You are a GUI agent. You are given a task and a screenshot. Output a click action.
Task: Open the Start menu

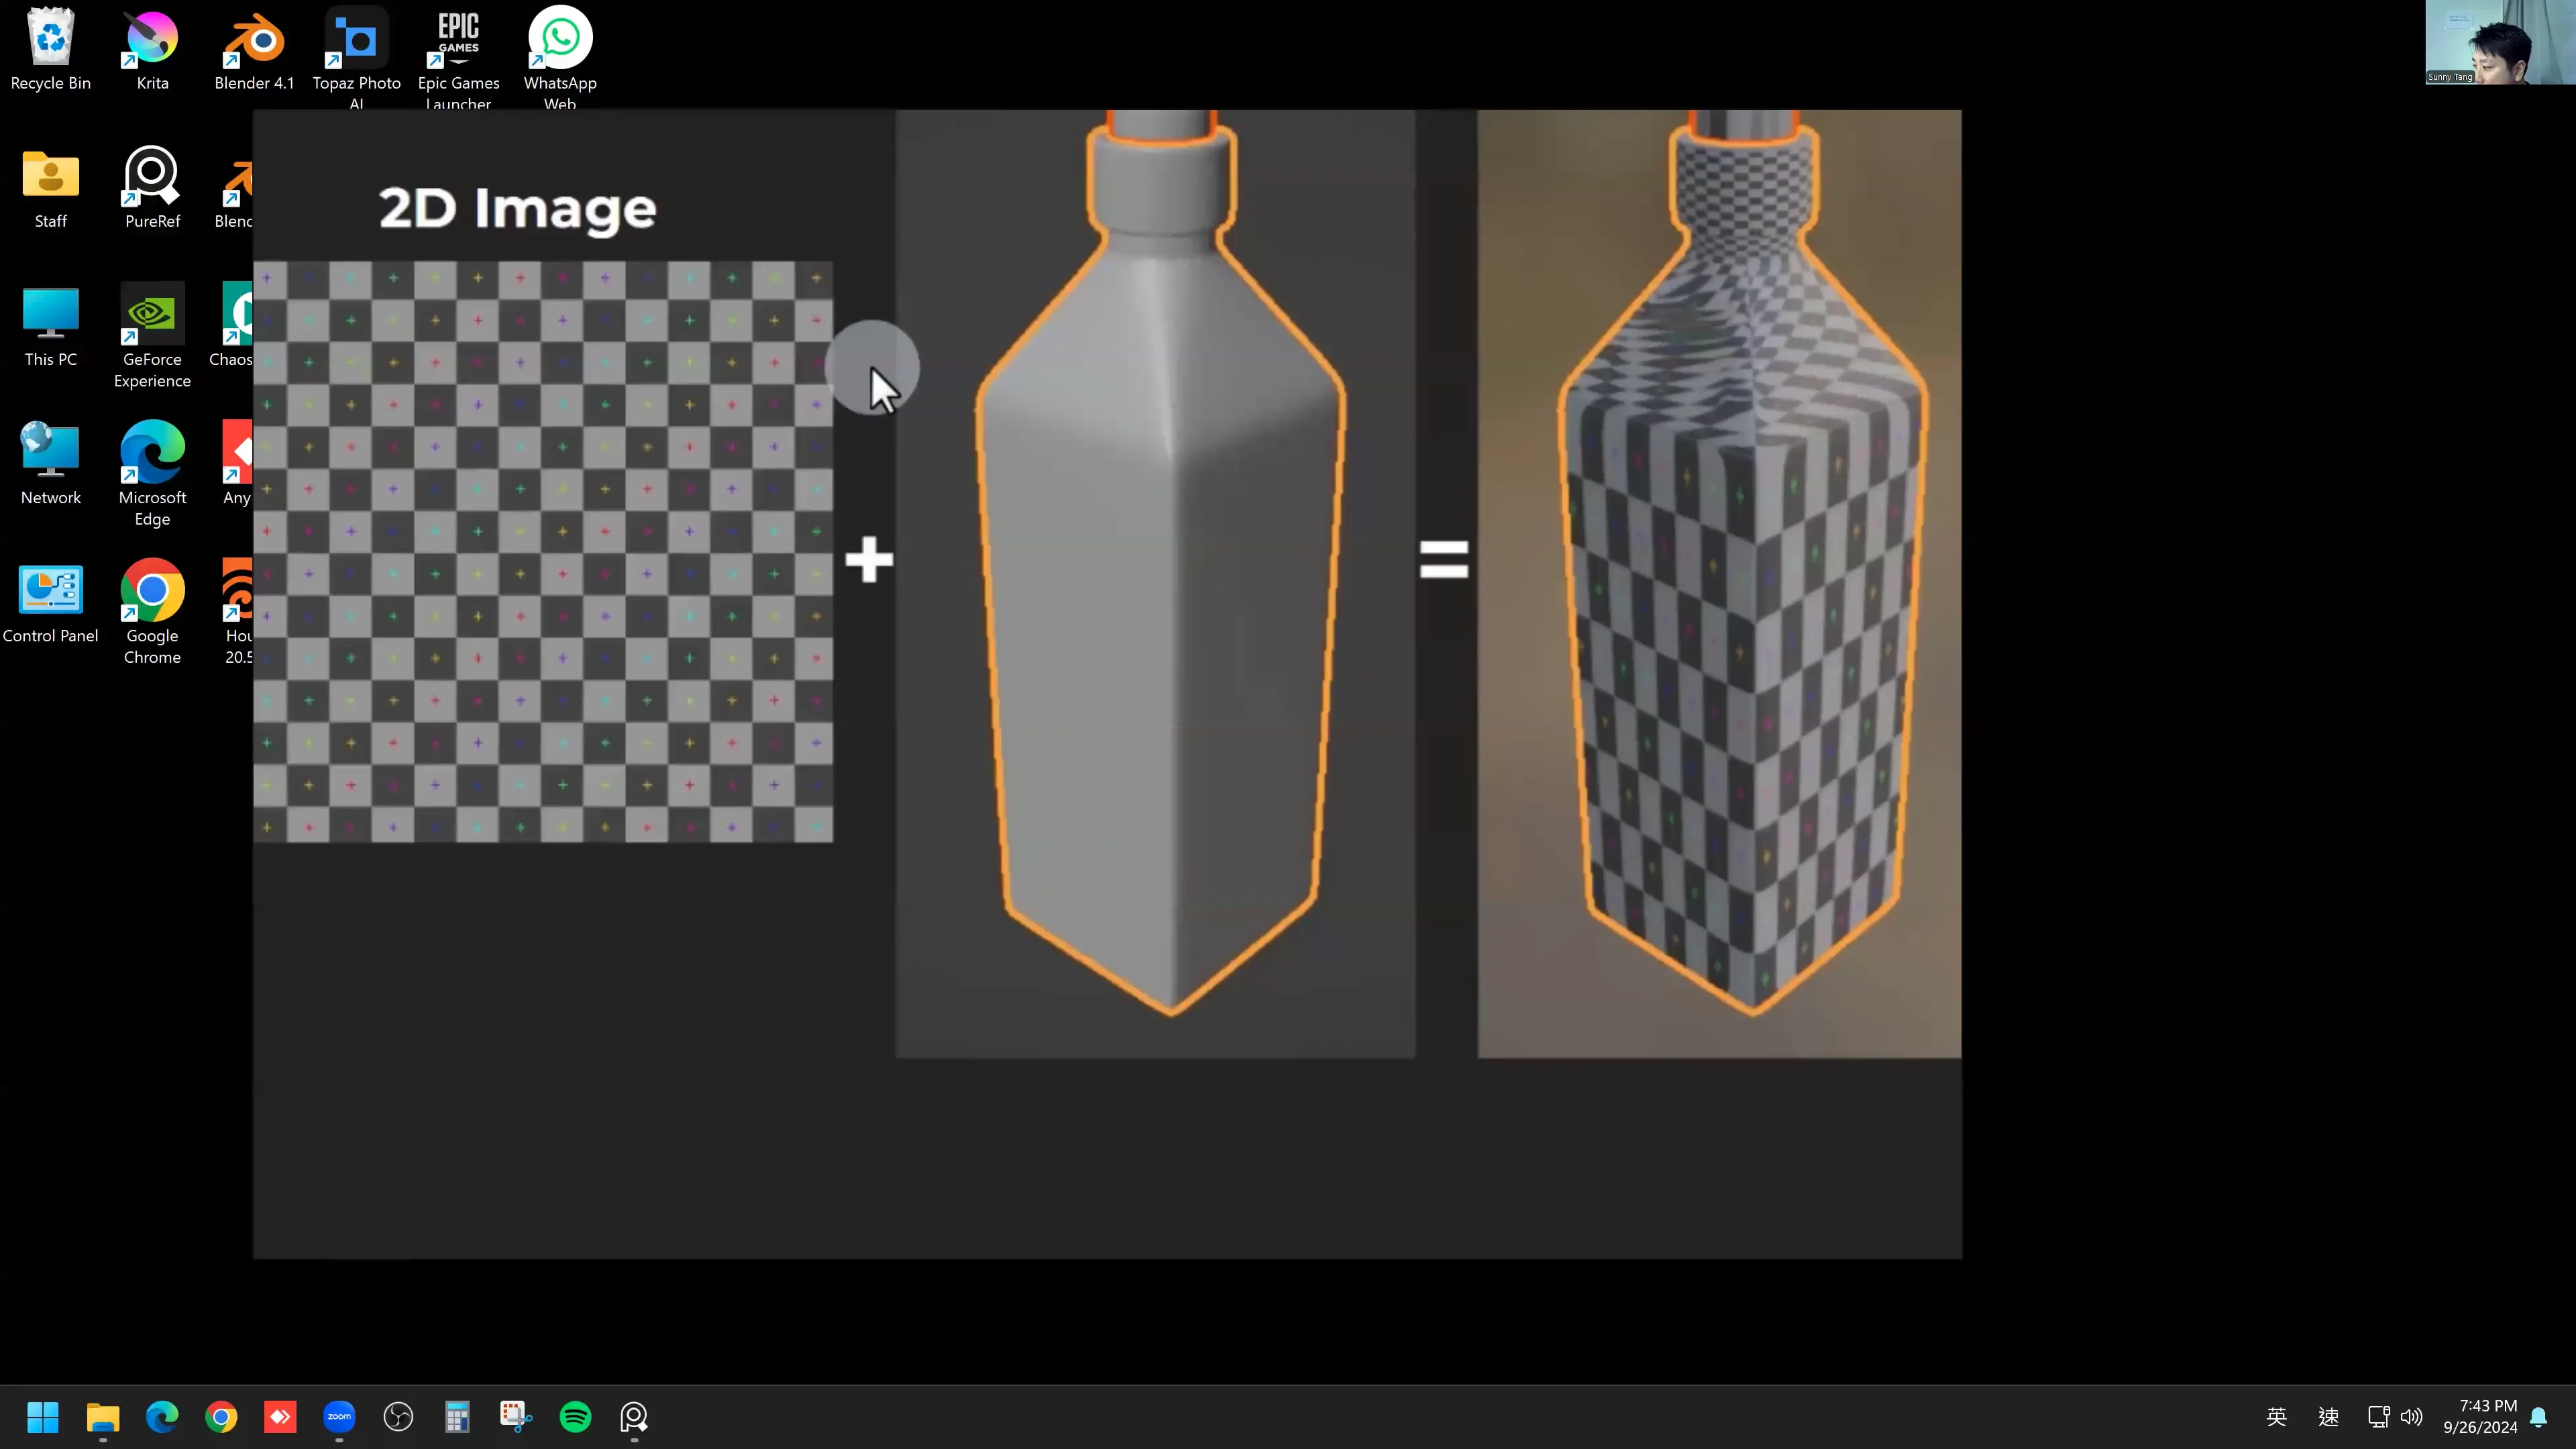click(42, 1417)
